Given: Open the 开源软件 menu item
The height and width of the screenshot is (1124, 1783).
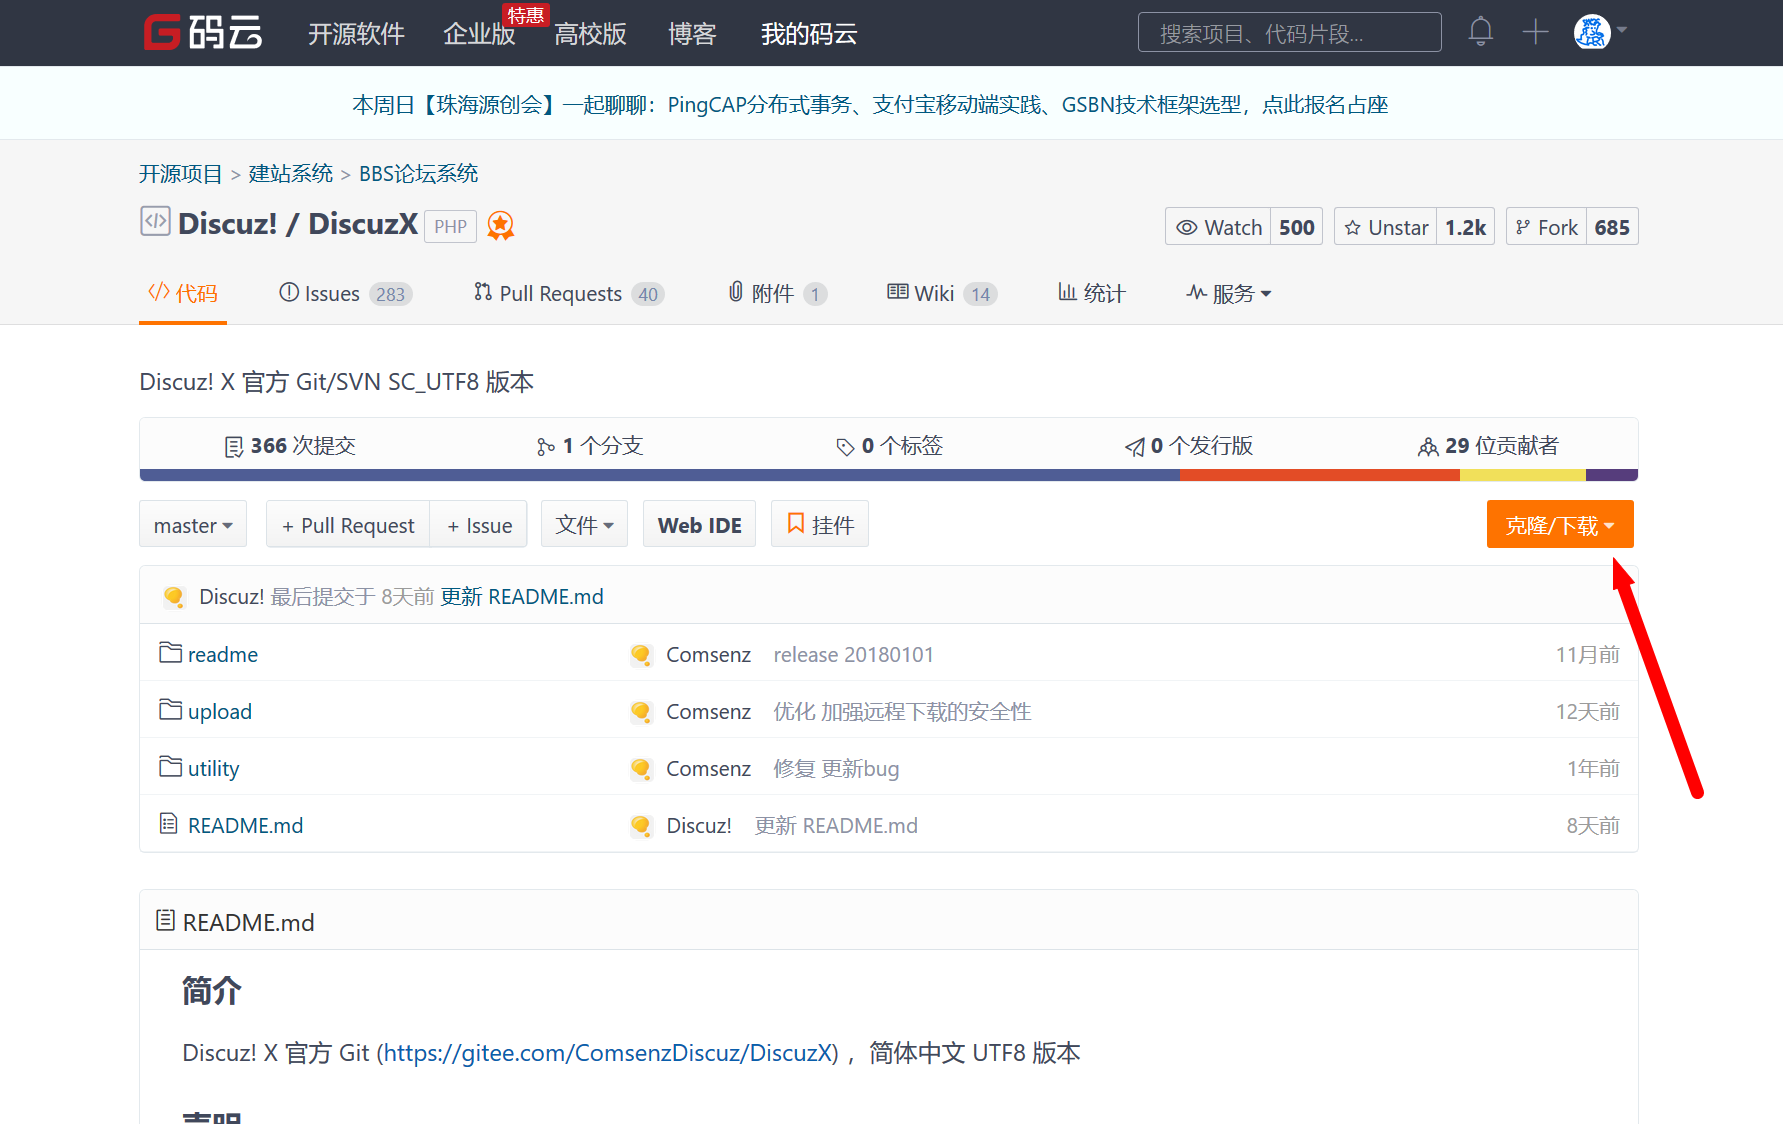Looking at the screenshot, I should coord(356,33).
